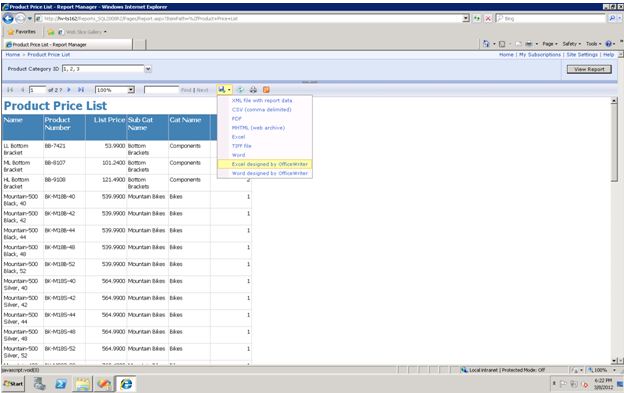The width and height of the screenshot is (624, 393).
Task: Click the Find link in report toolbar
Action: click(186, 90)
